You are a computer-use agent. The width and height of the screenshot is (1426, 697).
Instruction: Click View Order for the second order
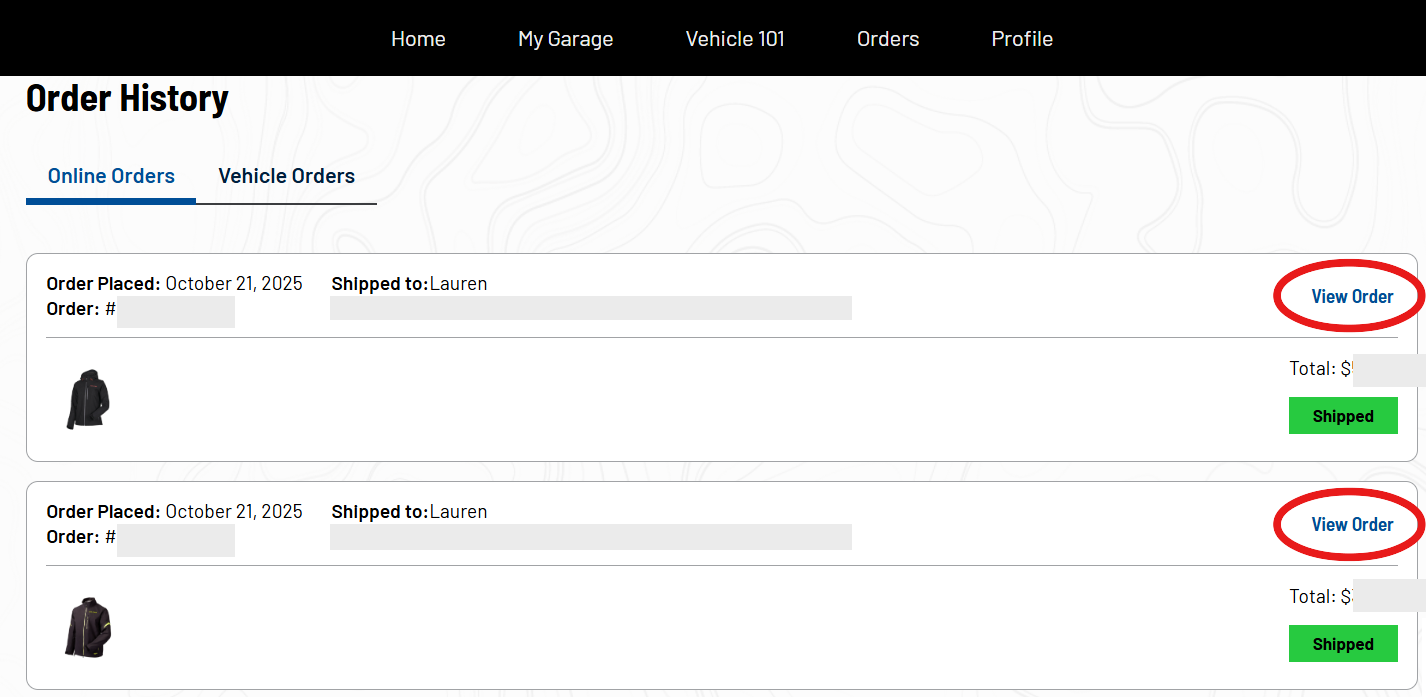click(x=1352, y=524)
